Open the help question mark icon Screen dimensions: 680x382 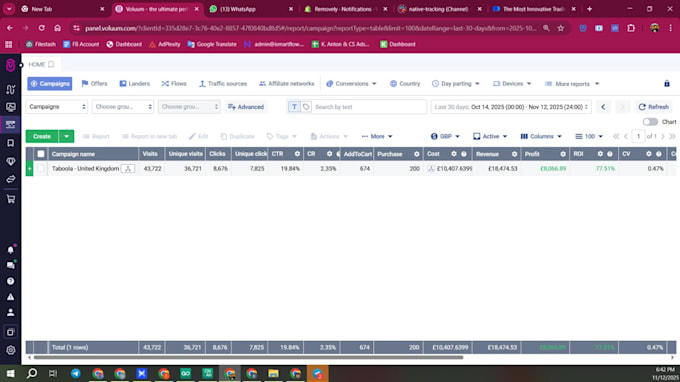tap(11, 281)
